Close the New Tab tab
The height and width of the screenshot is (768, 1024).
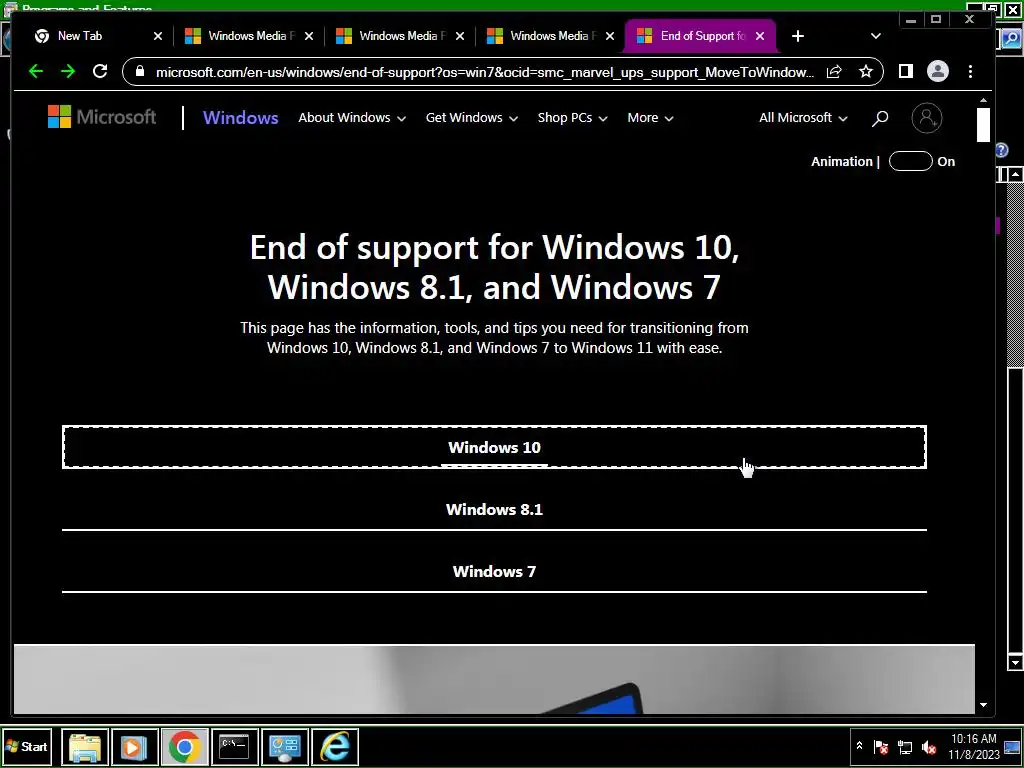click(157, 36)
